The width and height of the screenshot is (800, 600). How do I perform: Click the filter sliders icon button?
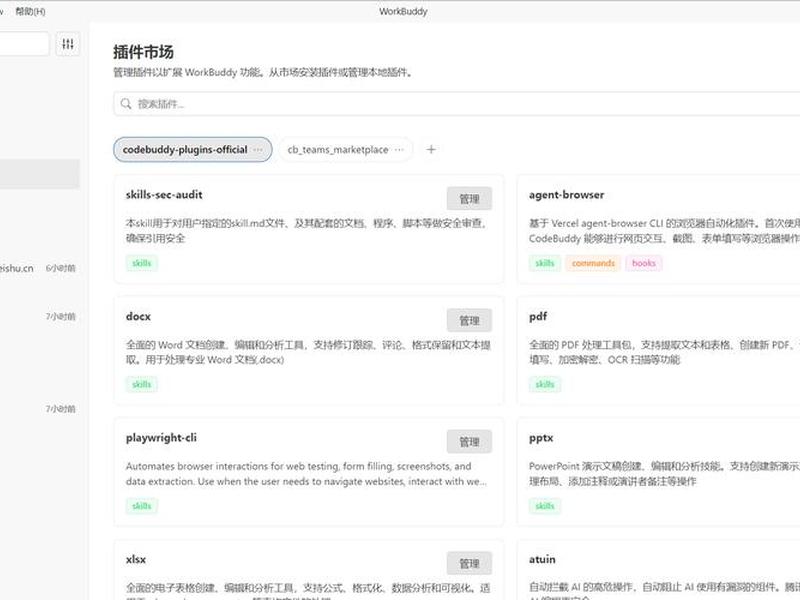pyautogui.click(x=68, y=44)
